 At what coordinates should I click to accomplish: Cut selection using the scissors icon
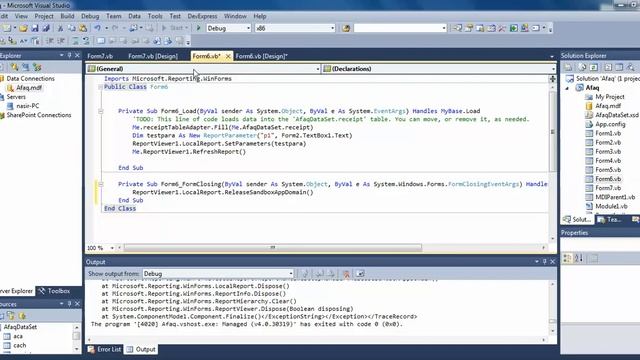(x=60, y=28)
